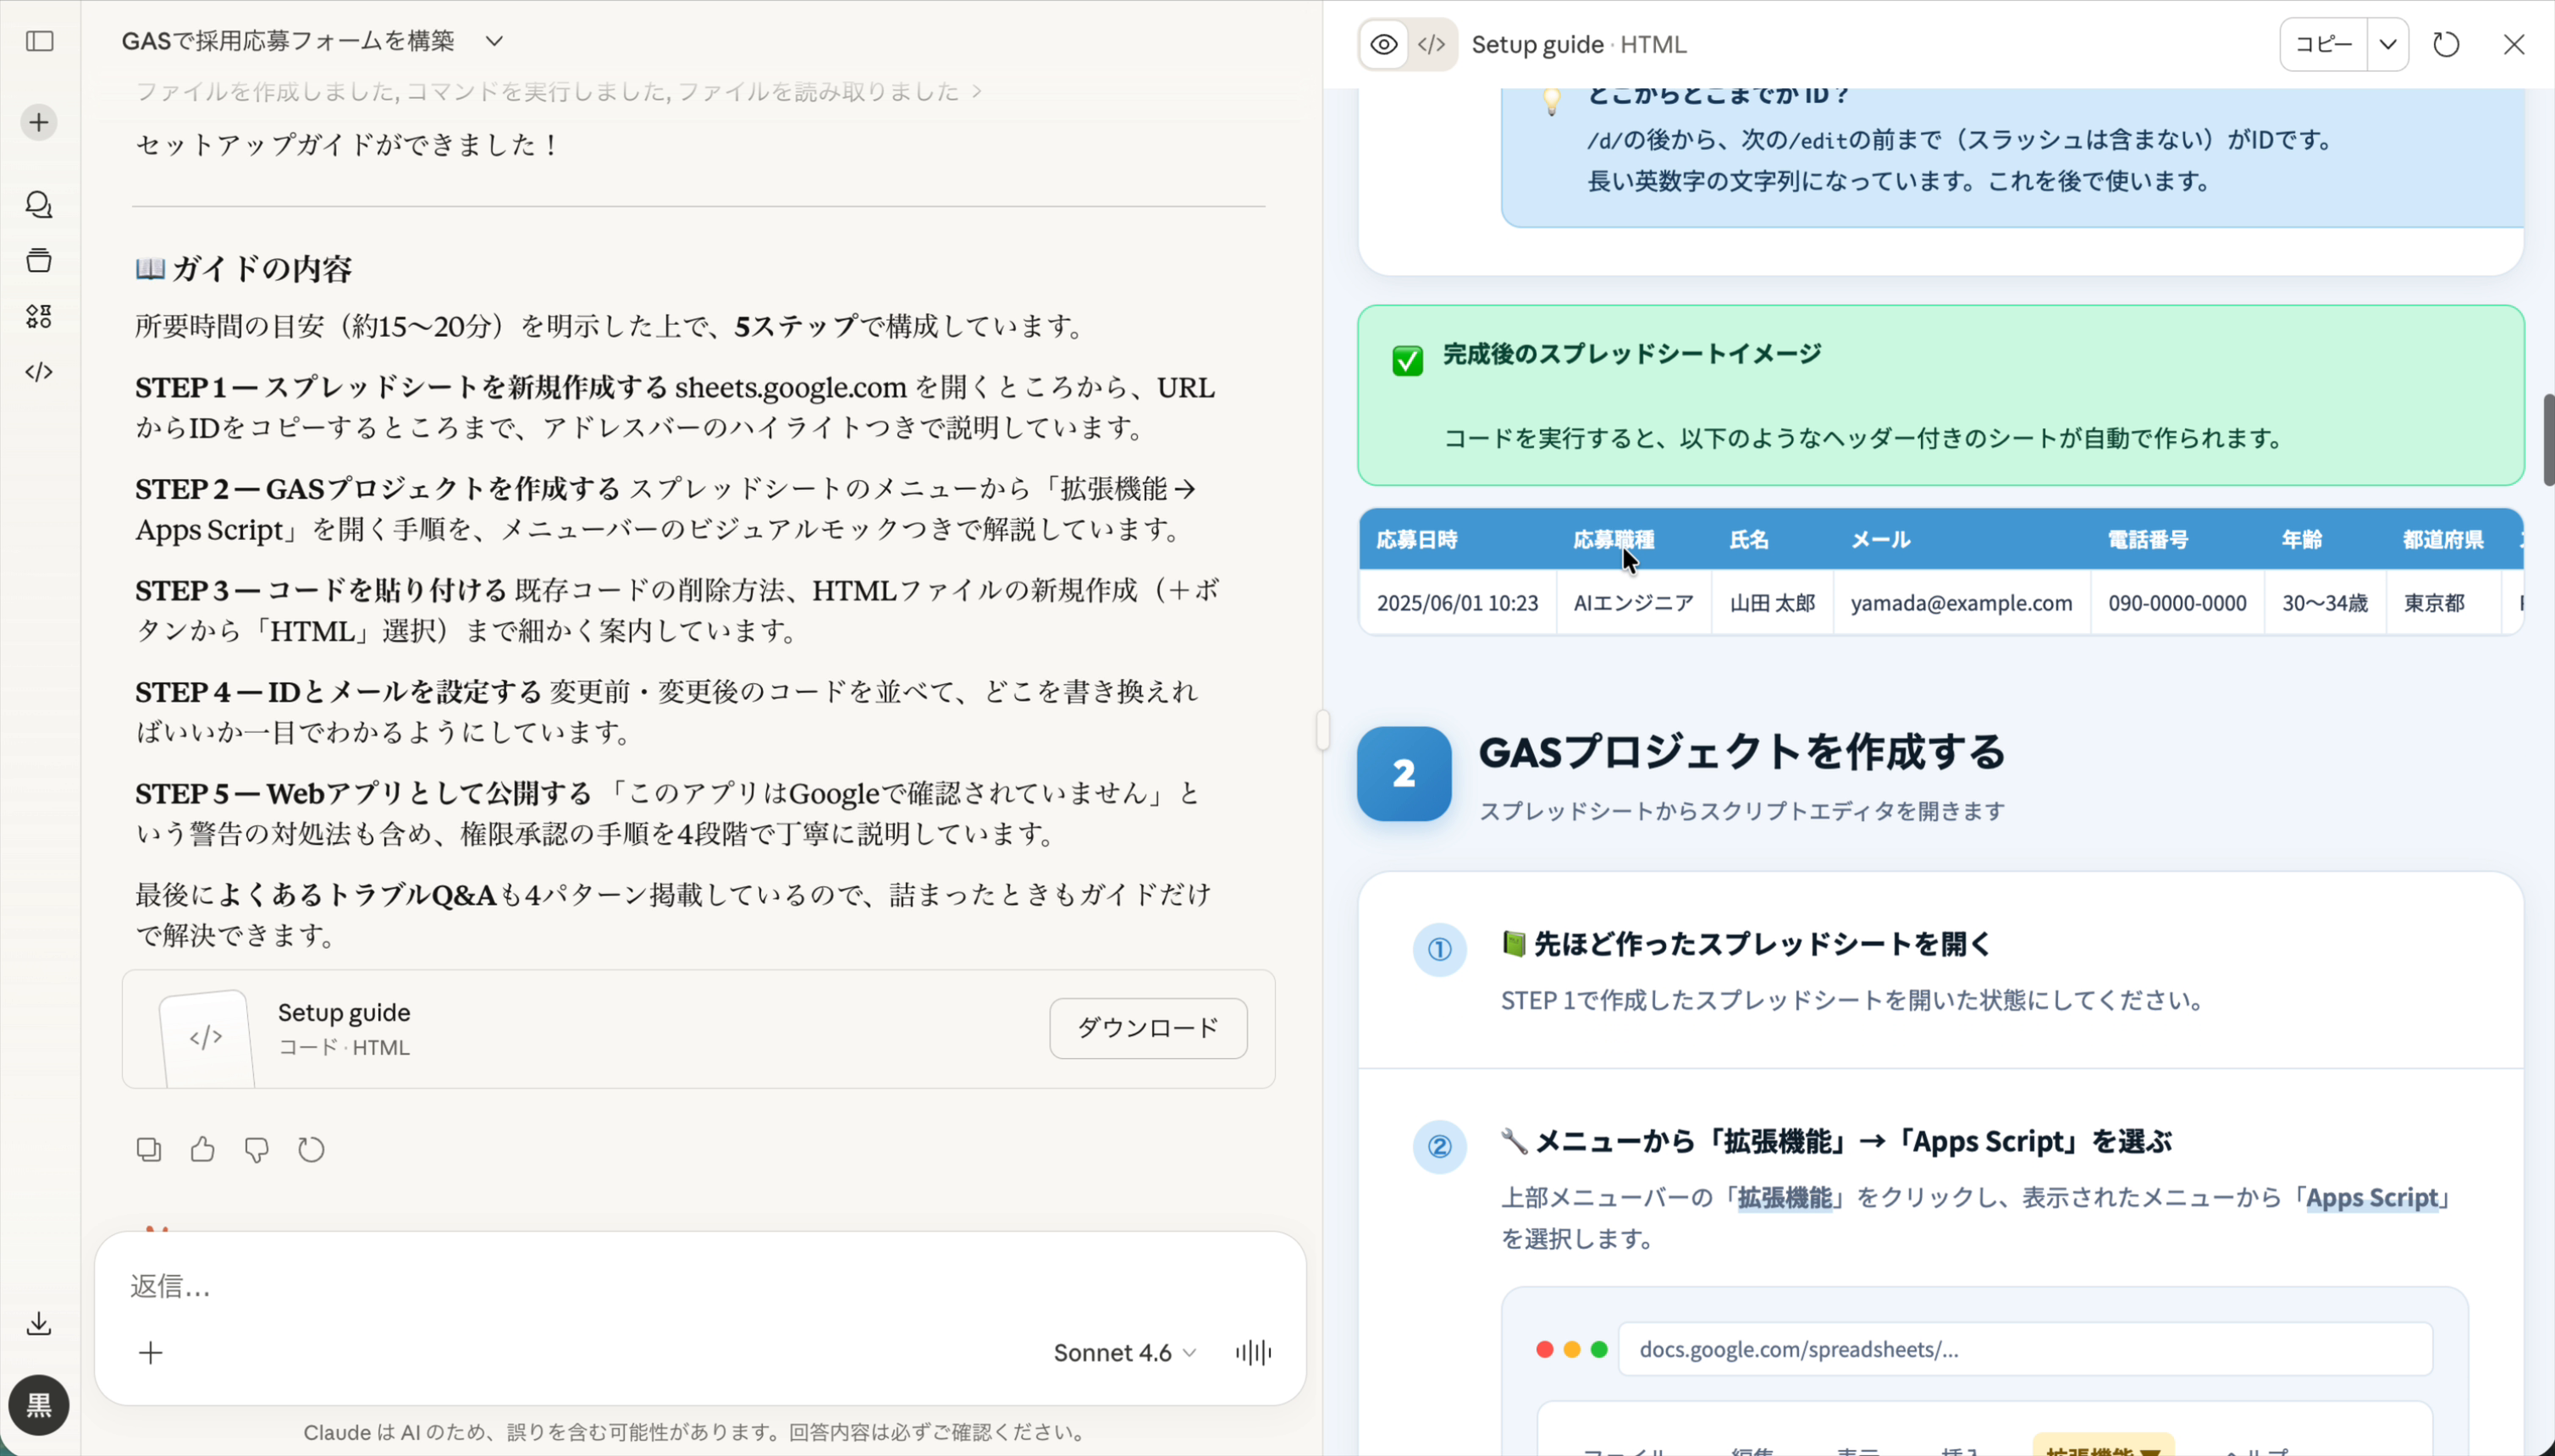Collapse the left sidebar panel

(x=38, y=42)
